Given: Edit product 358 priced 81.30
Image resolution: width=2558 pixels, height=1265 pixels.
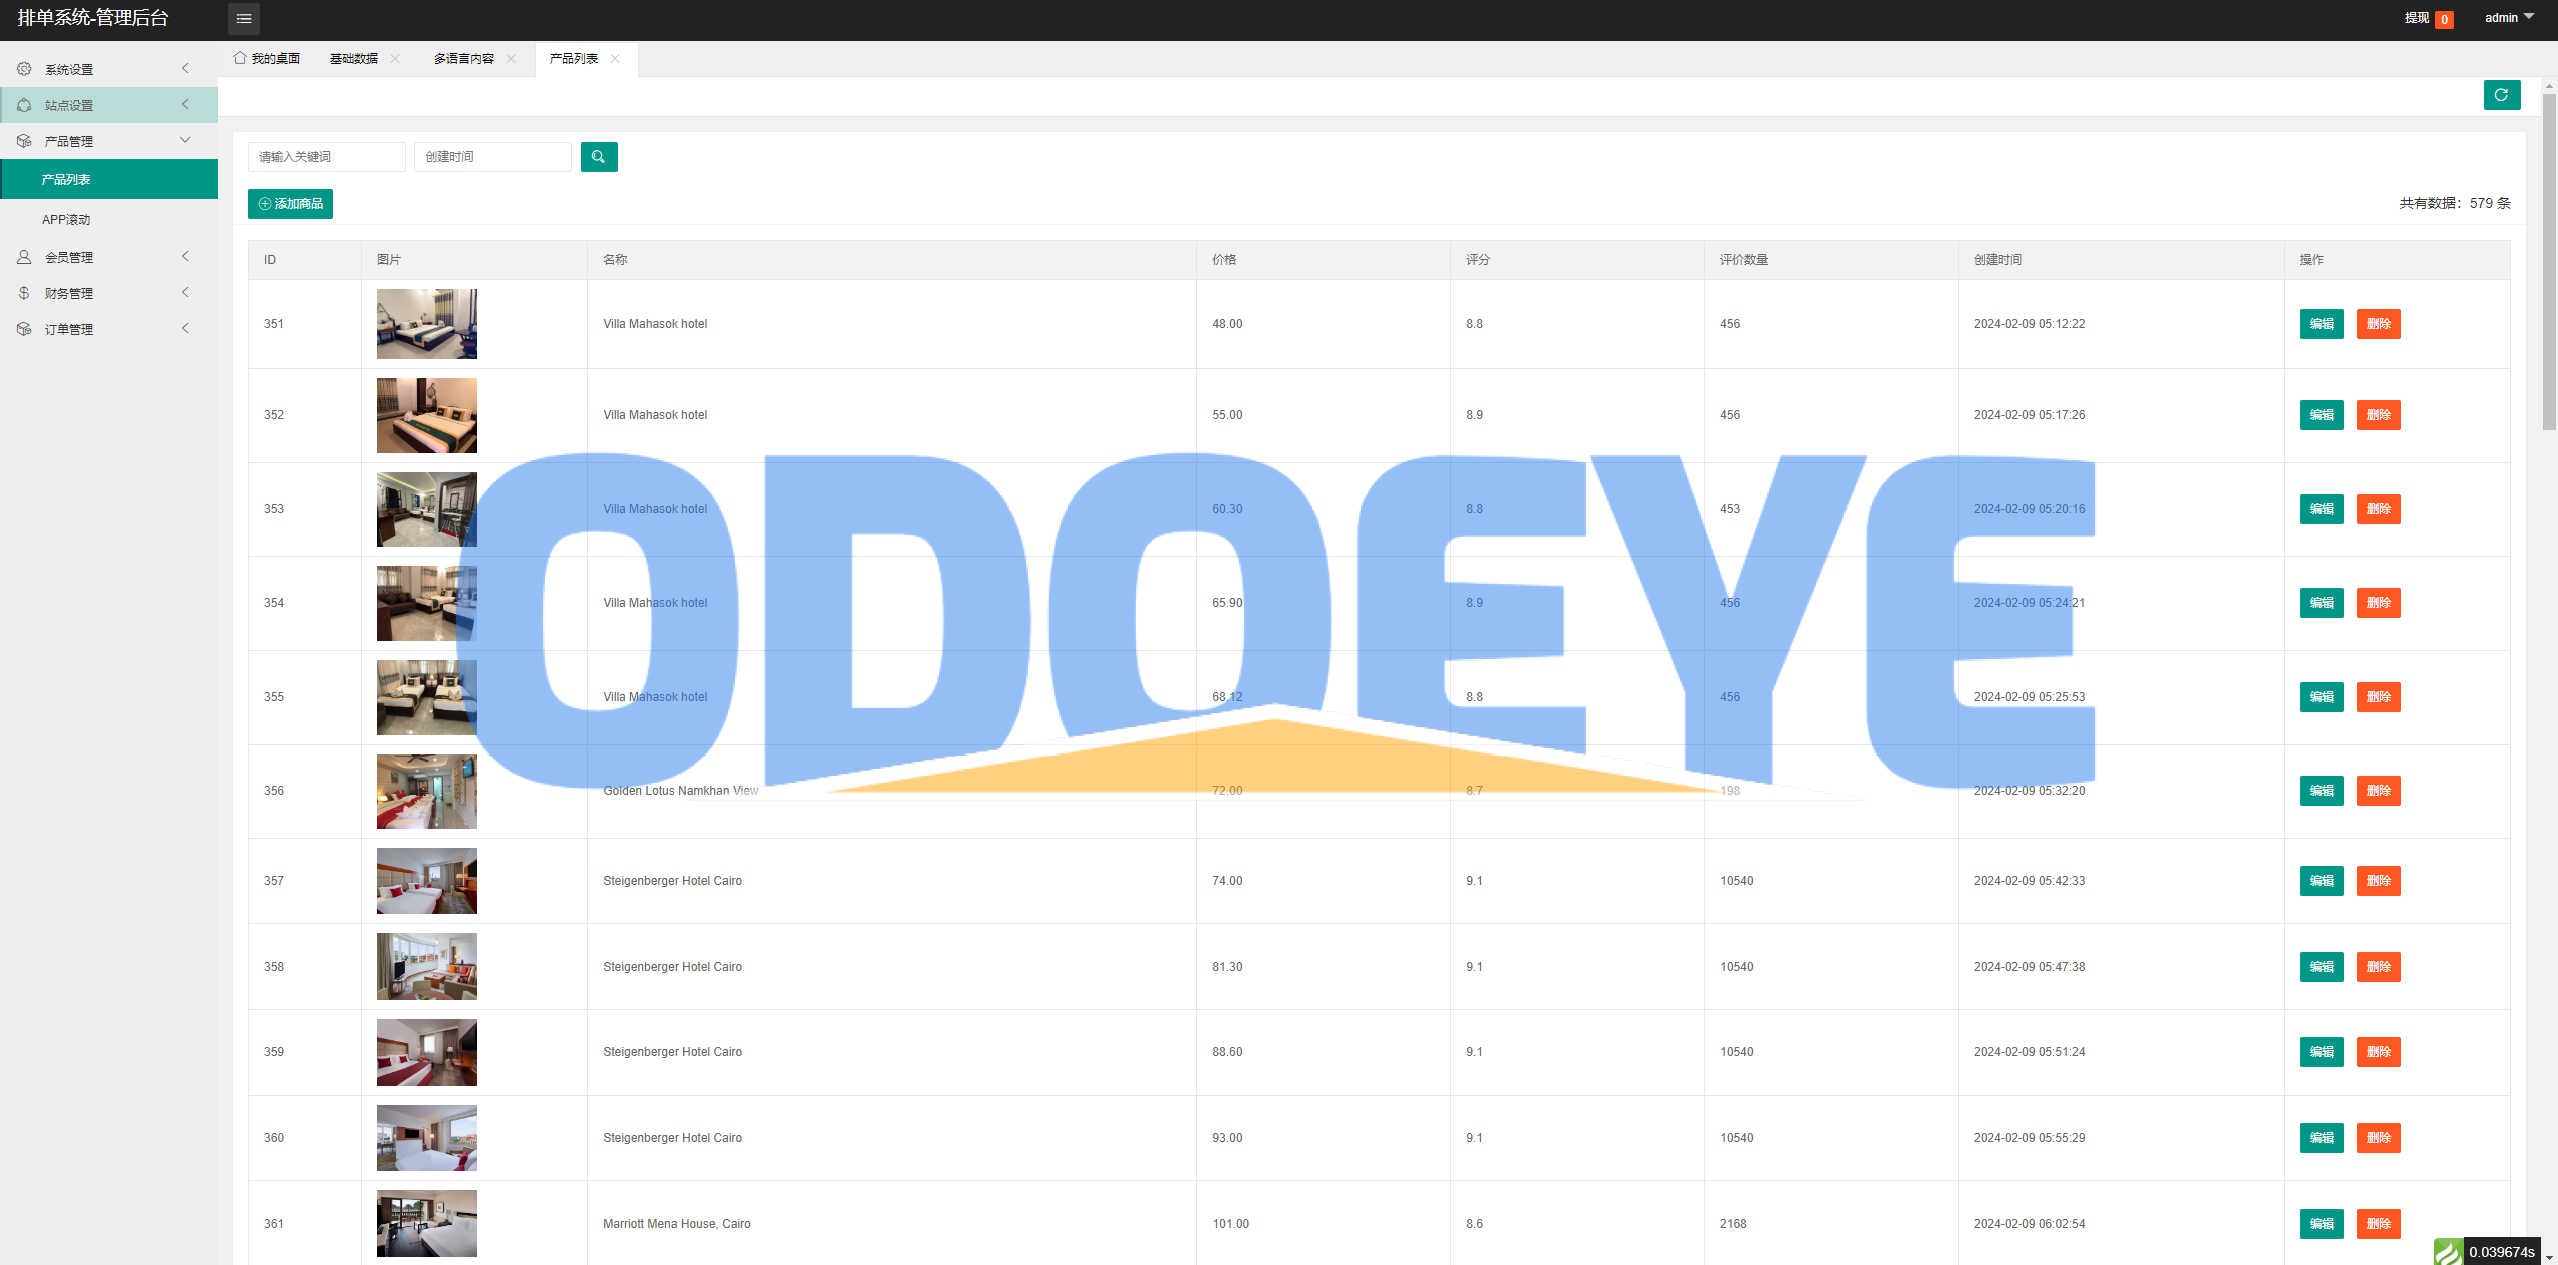Looking at the screenshot, I should 2322,967.
